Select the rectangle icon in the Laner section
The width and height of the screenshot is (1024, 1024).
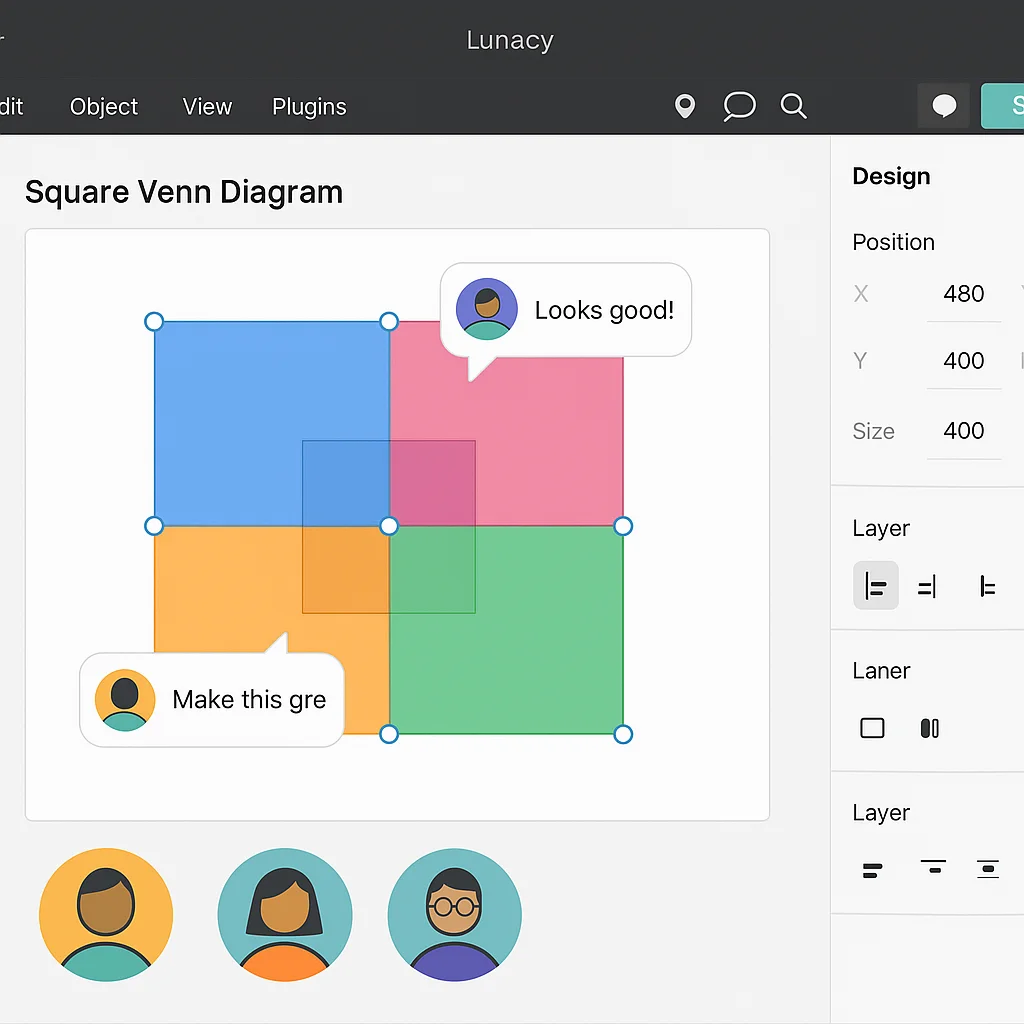click(872, 728)
